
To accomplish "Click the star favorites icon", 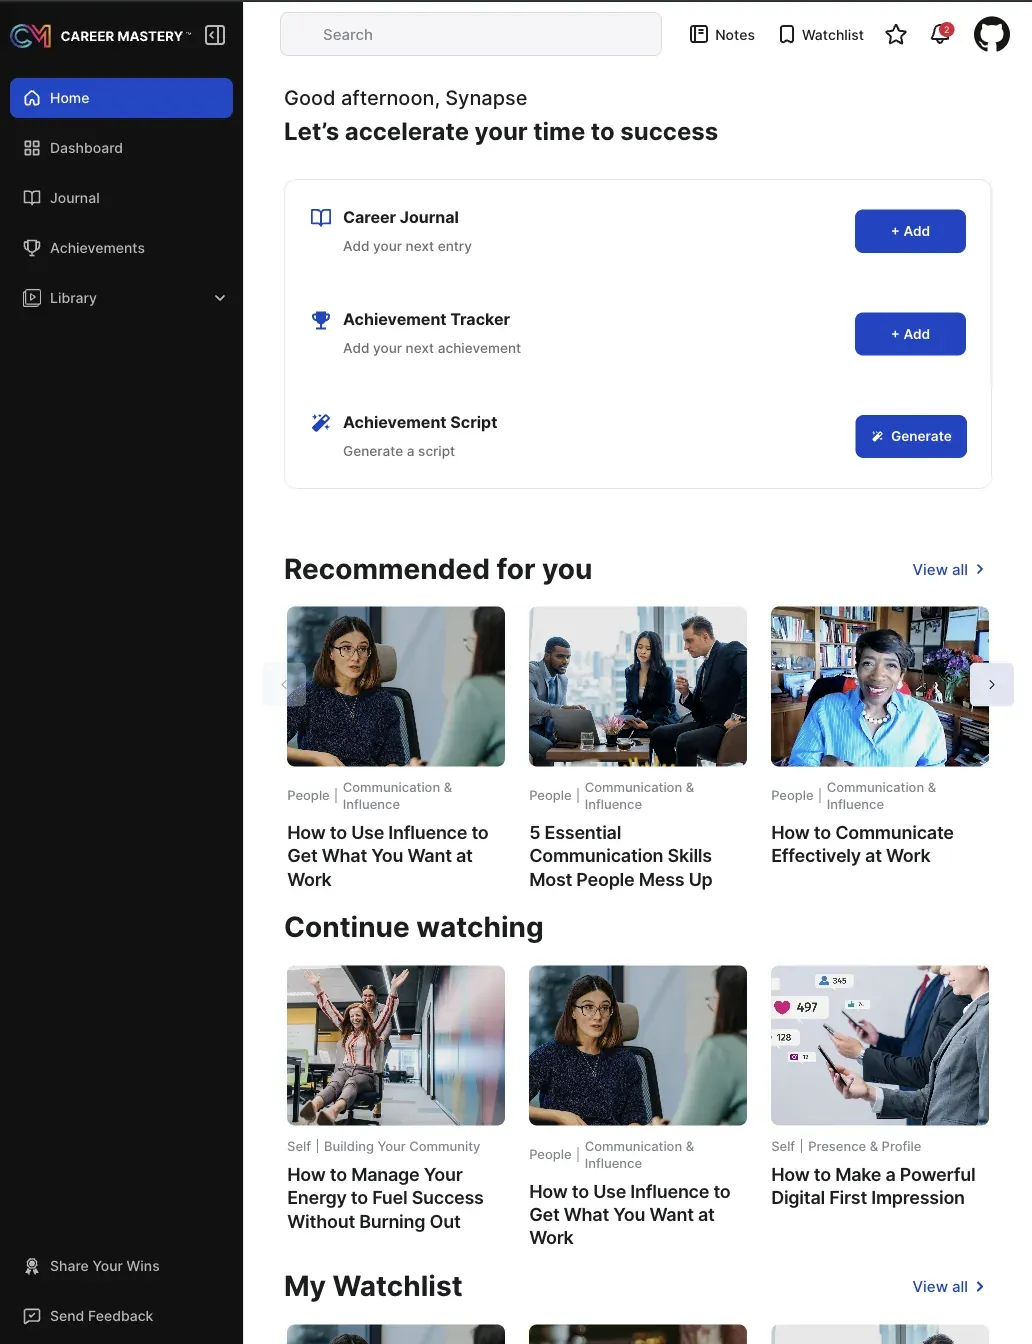I will coord(896,35).
